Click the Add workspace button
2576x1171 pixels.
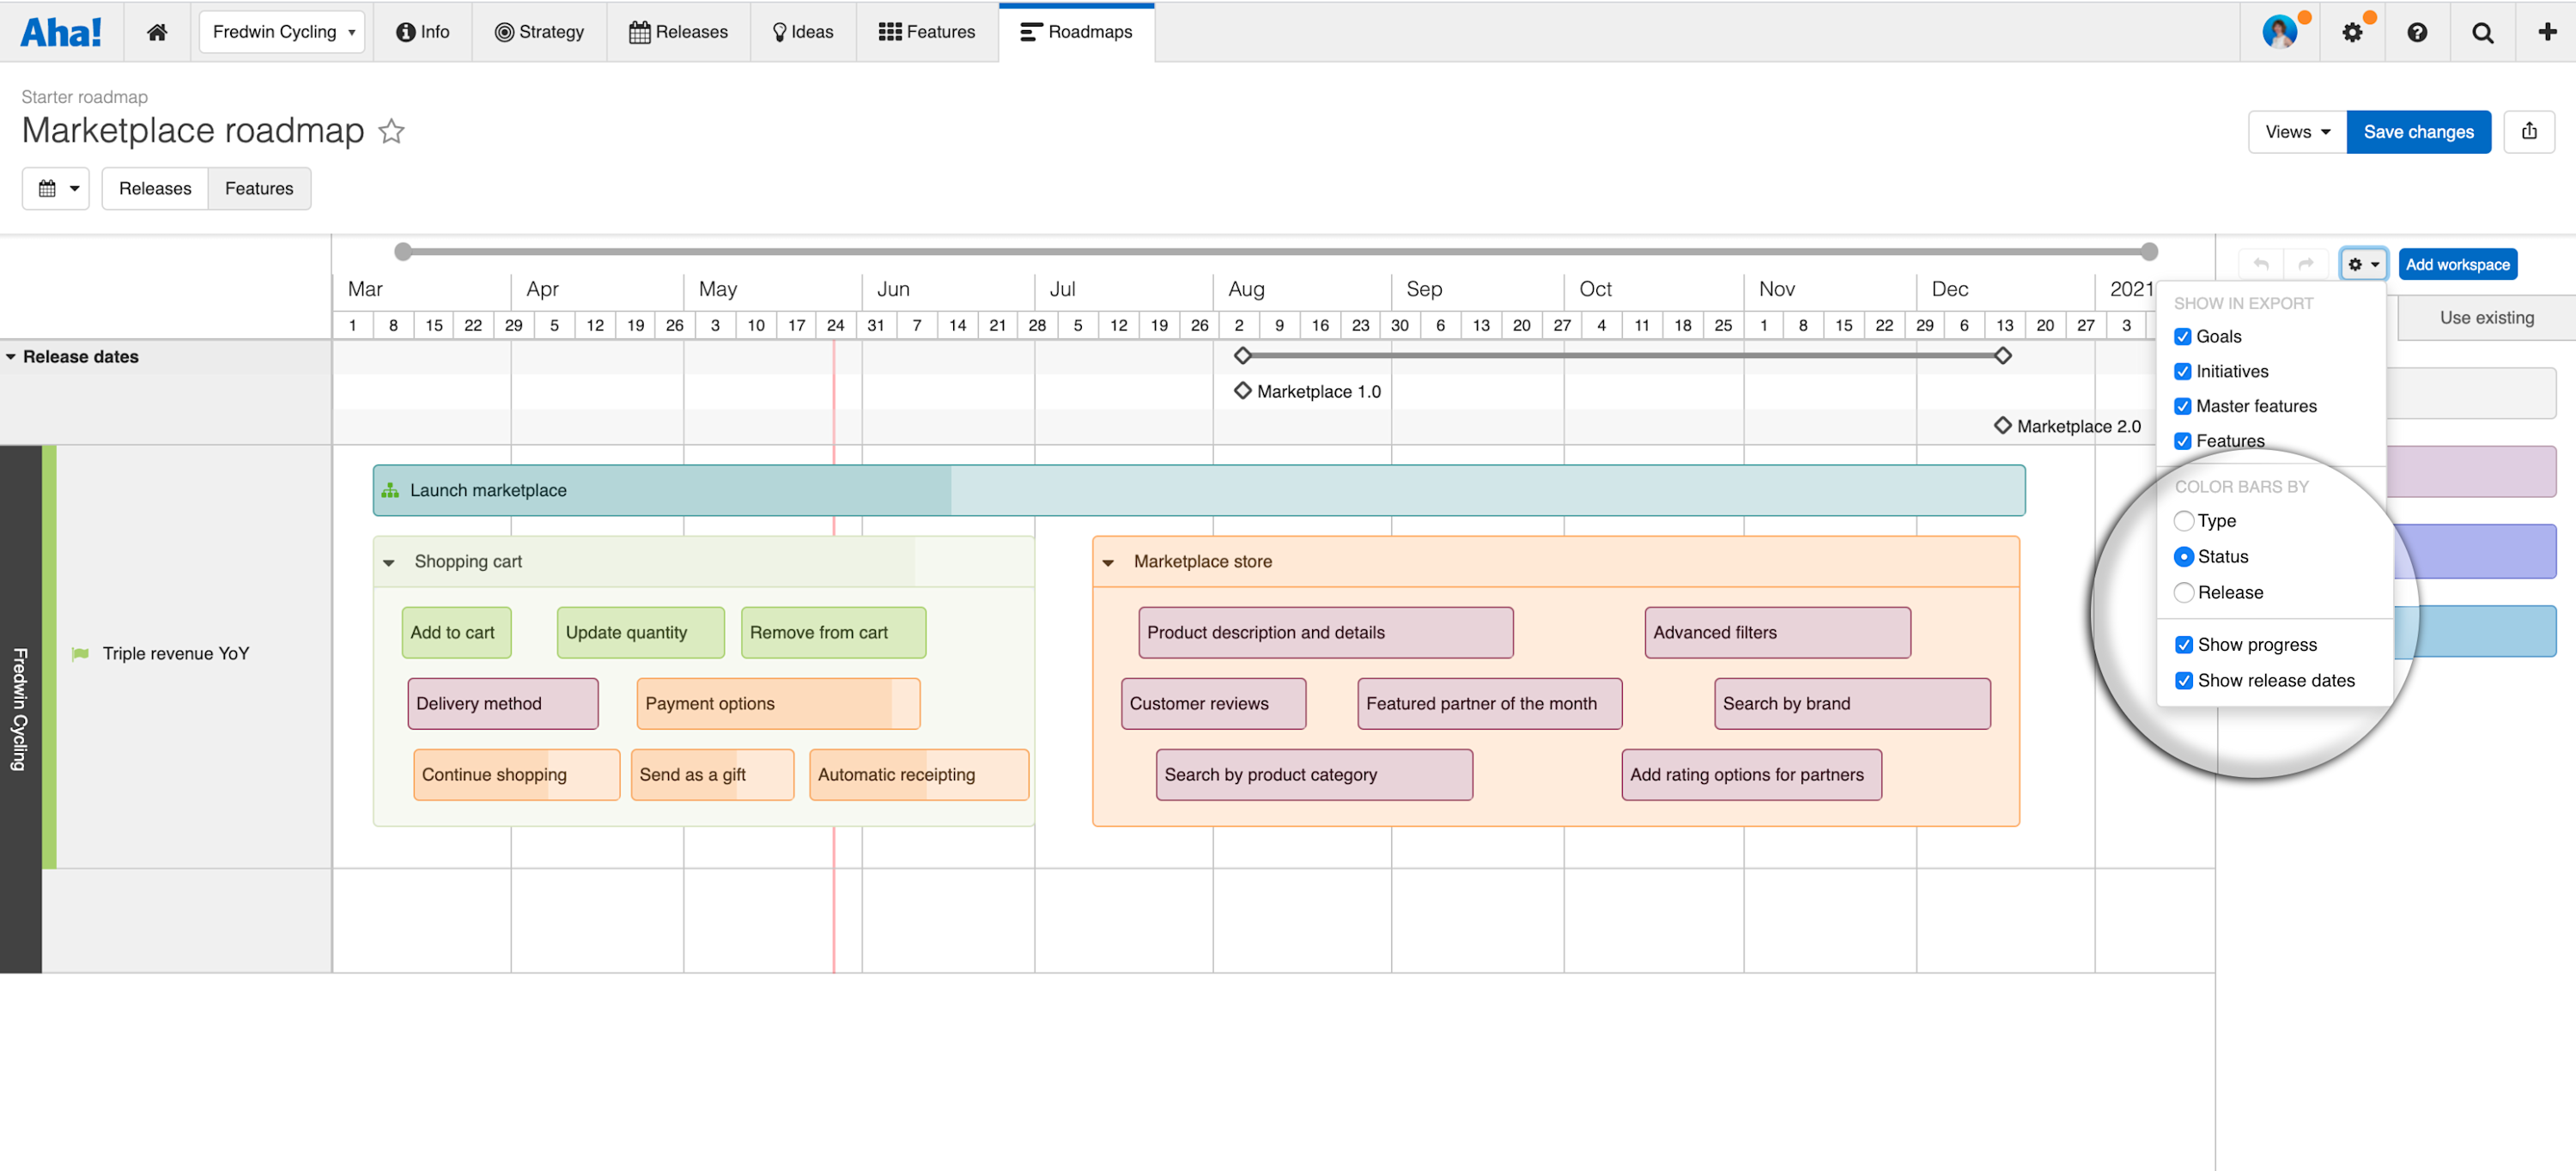pos(2458,264)
